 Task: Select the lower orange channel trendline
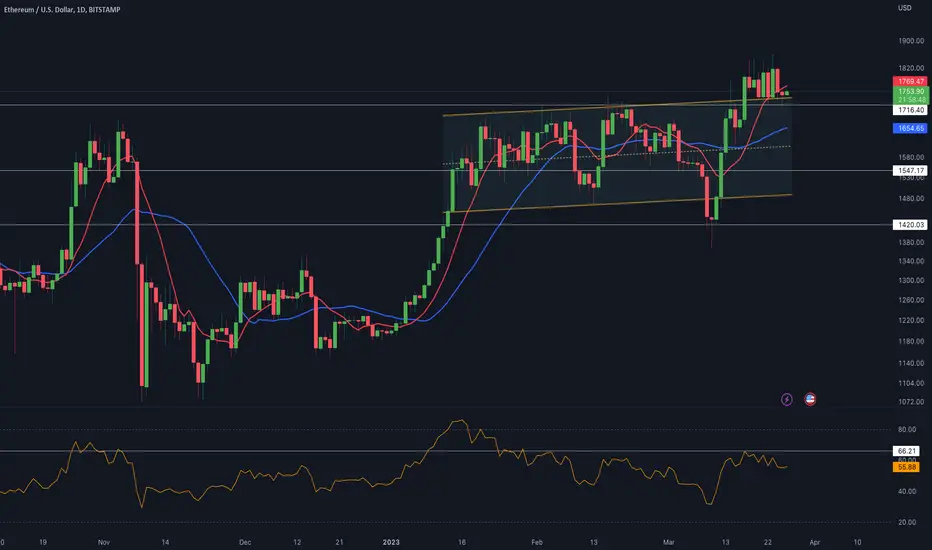point(618,204)
